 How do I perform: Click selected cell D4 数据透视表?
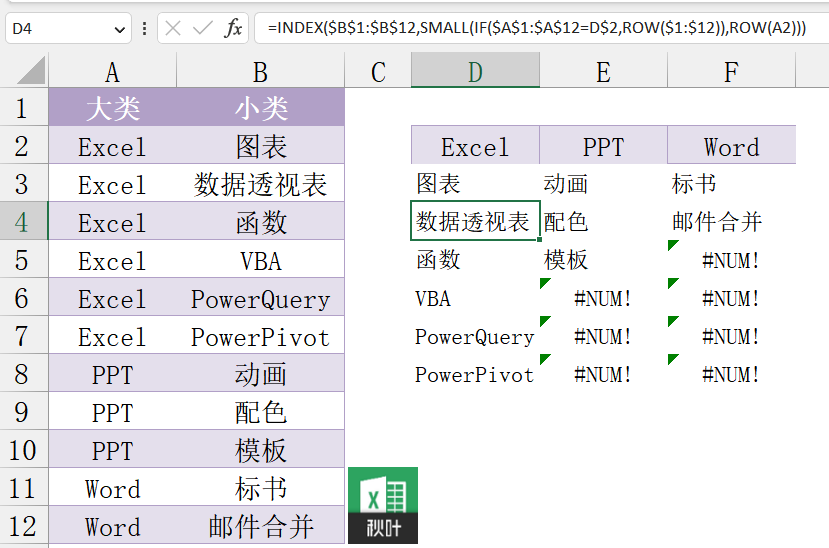coord(475,221)
